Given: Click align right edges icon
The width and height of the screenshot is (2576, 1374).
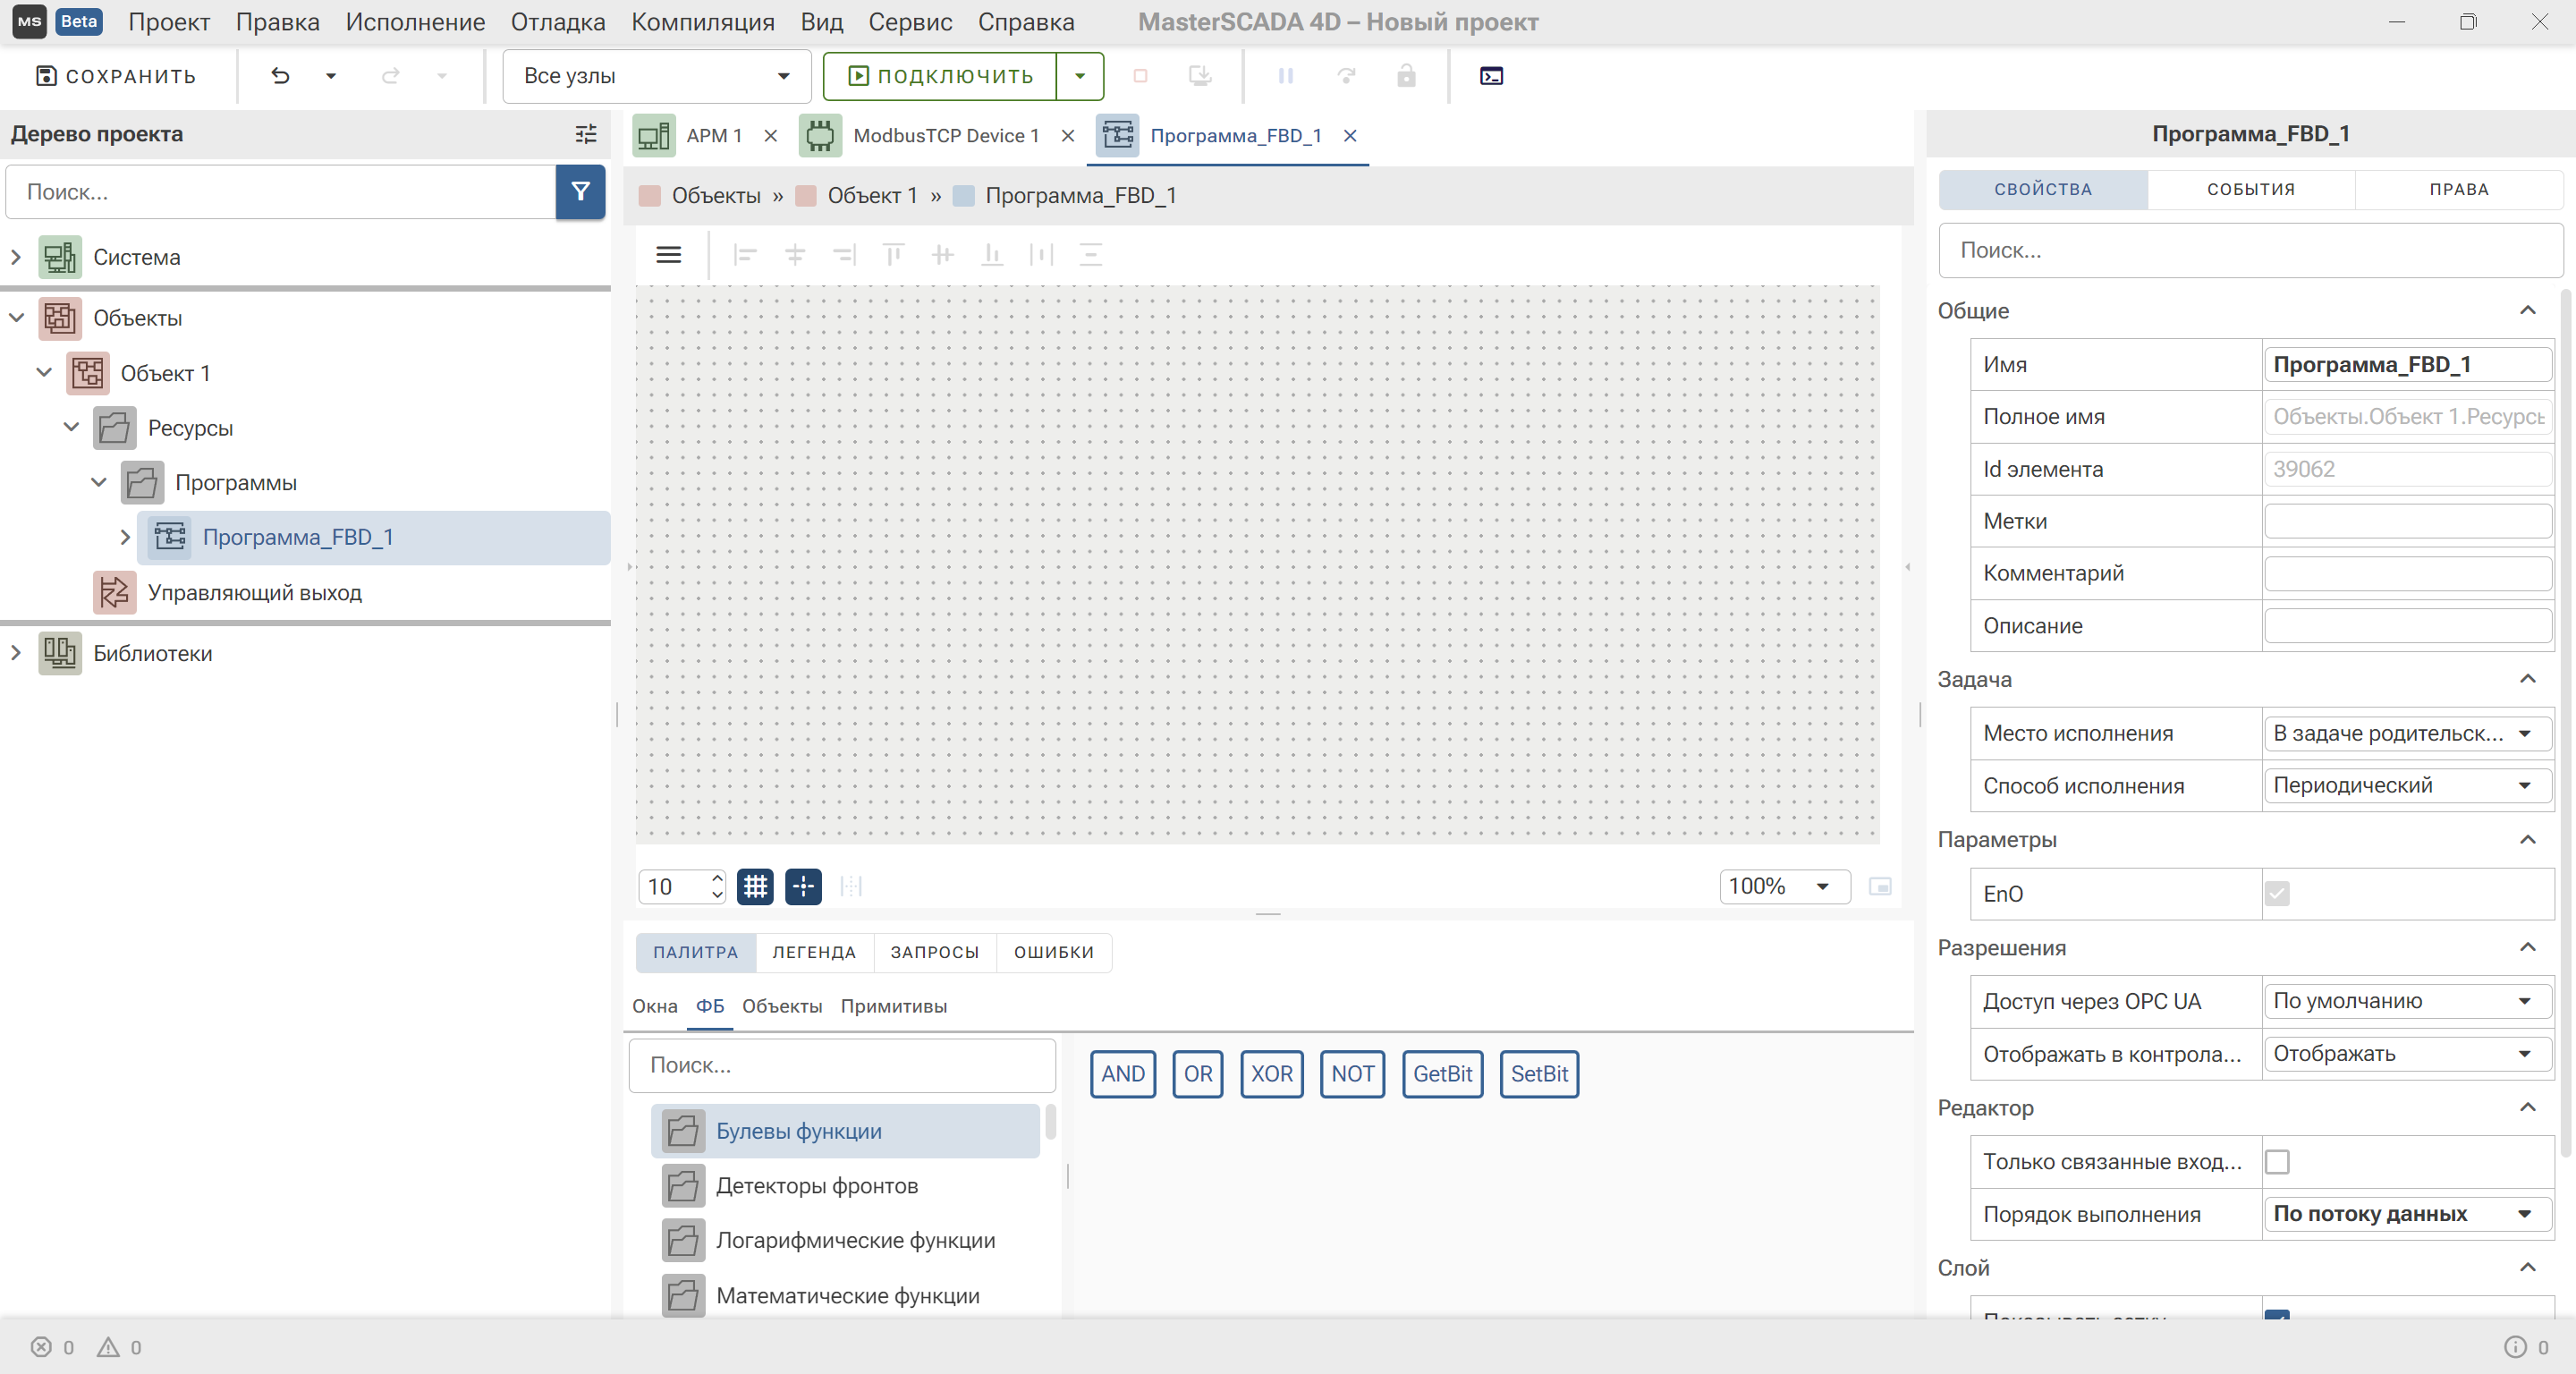Looking at the screenshot, I should pyautogui.click(x=844, y=255).
